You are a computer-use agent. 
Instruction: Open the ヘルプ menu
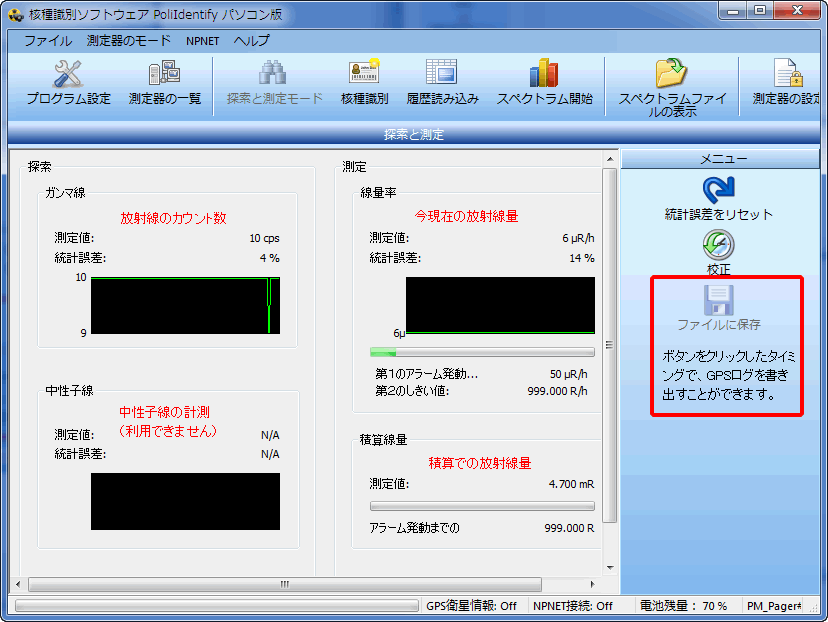tap(252, 41)
